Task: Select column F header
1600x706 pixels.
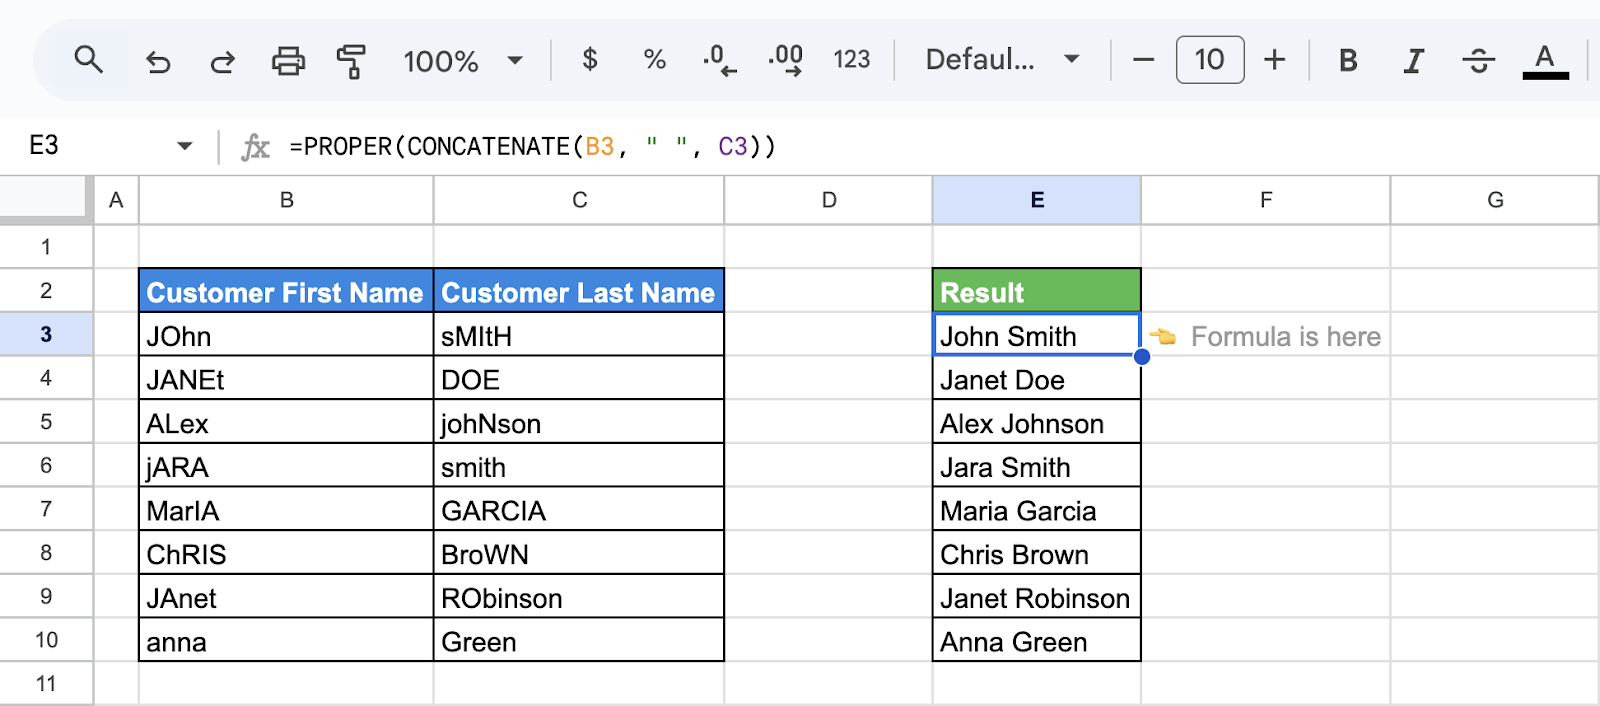Action: click(1266, 200)
